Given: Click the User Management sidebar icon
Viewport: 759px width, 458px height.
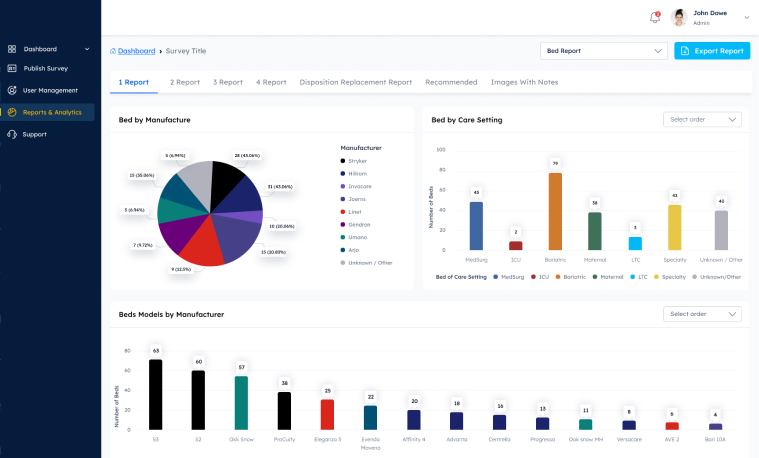Looking at the screenshot, I should (x=12, y=90).
